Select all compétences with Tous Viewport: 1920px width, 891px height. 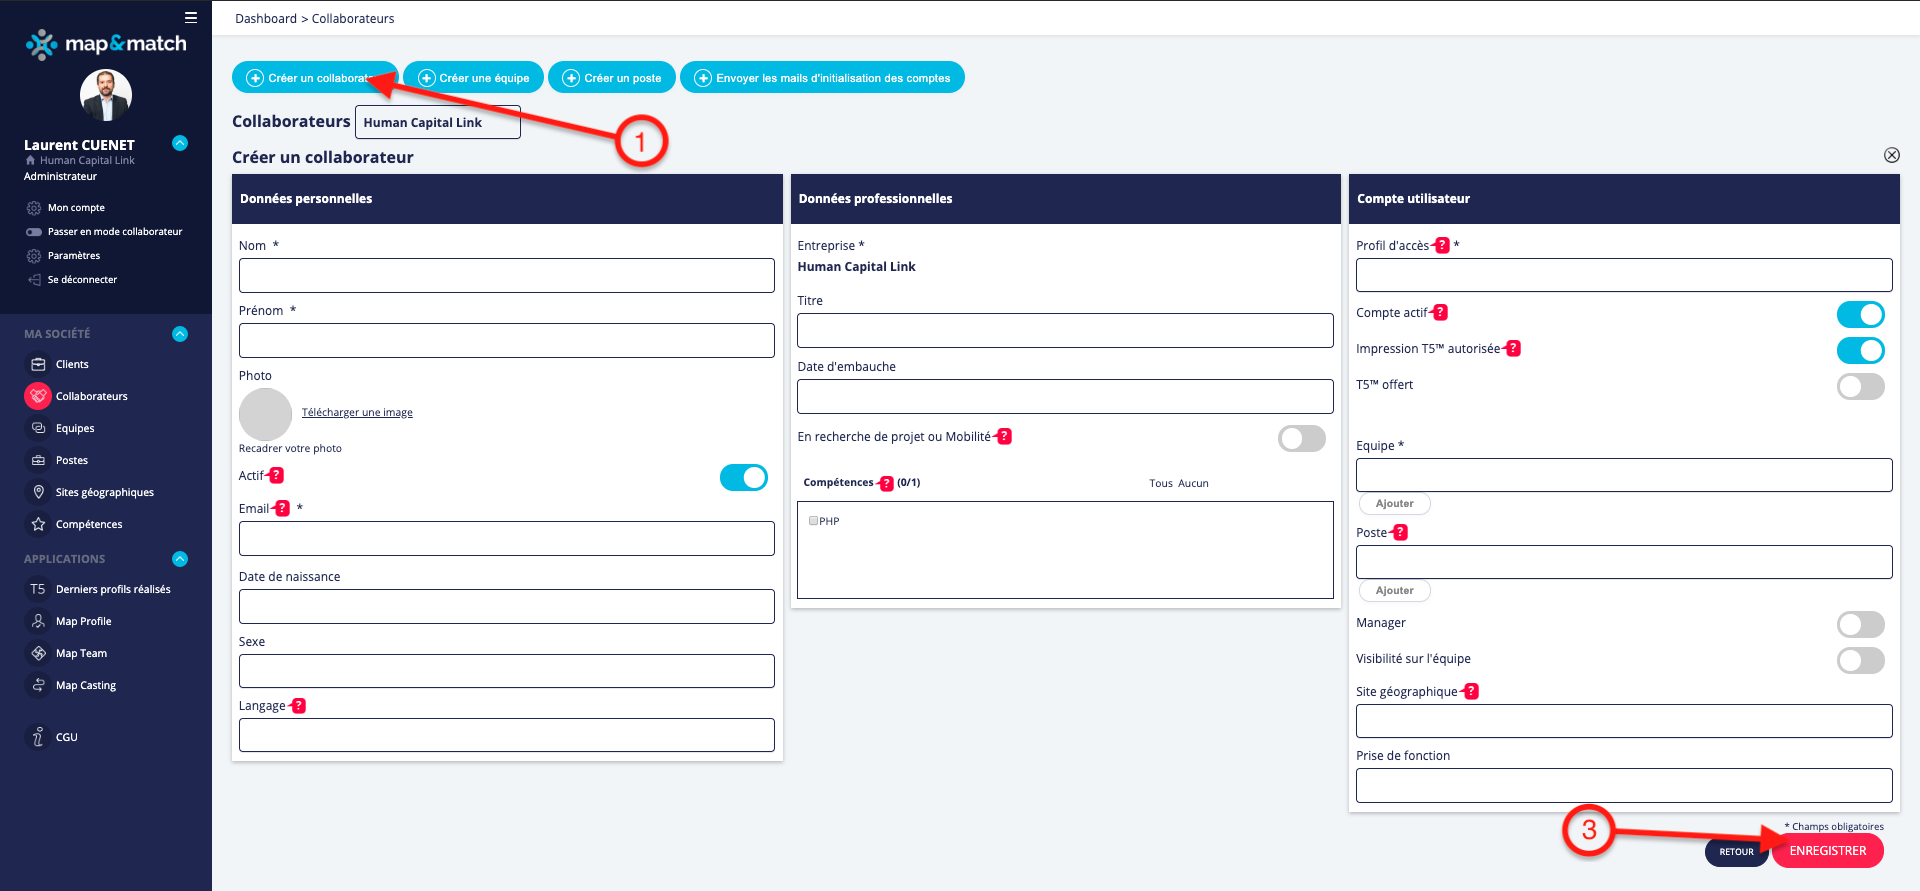(1161, 483)
